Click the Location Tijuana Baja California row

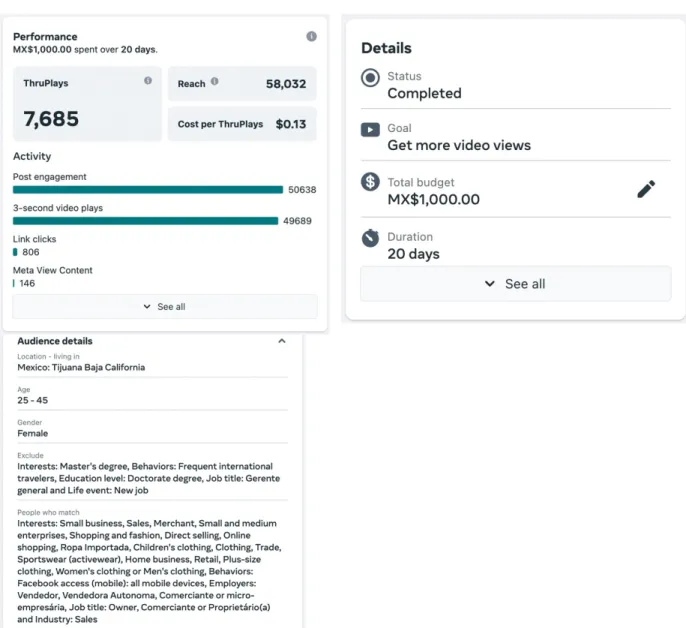(x=152, y=363)
